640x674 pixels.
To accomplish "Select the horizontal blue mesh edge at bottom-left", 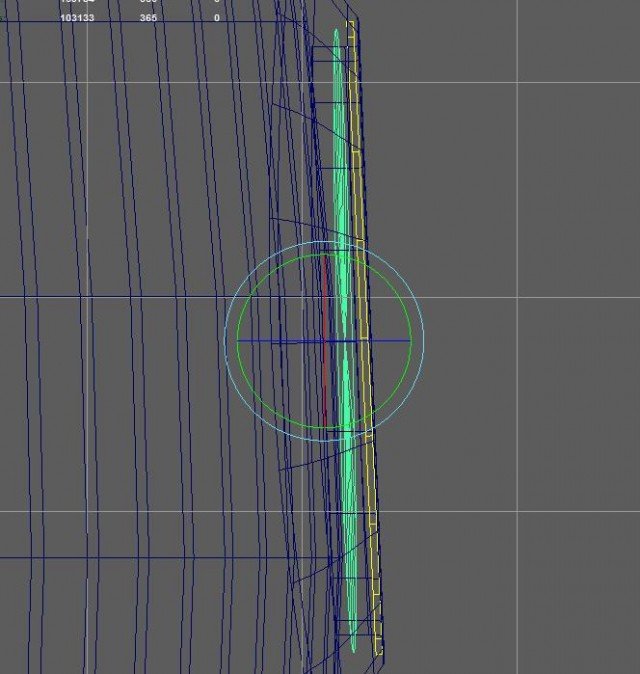I will click(100, 557).
